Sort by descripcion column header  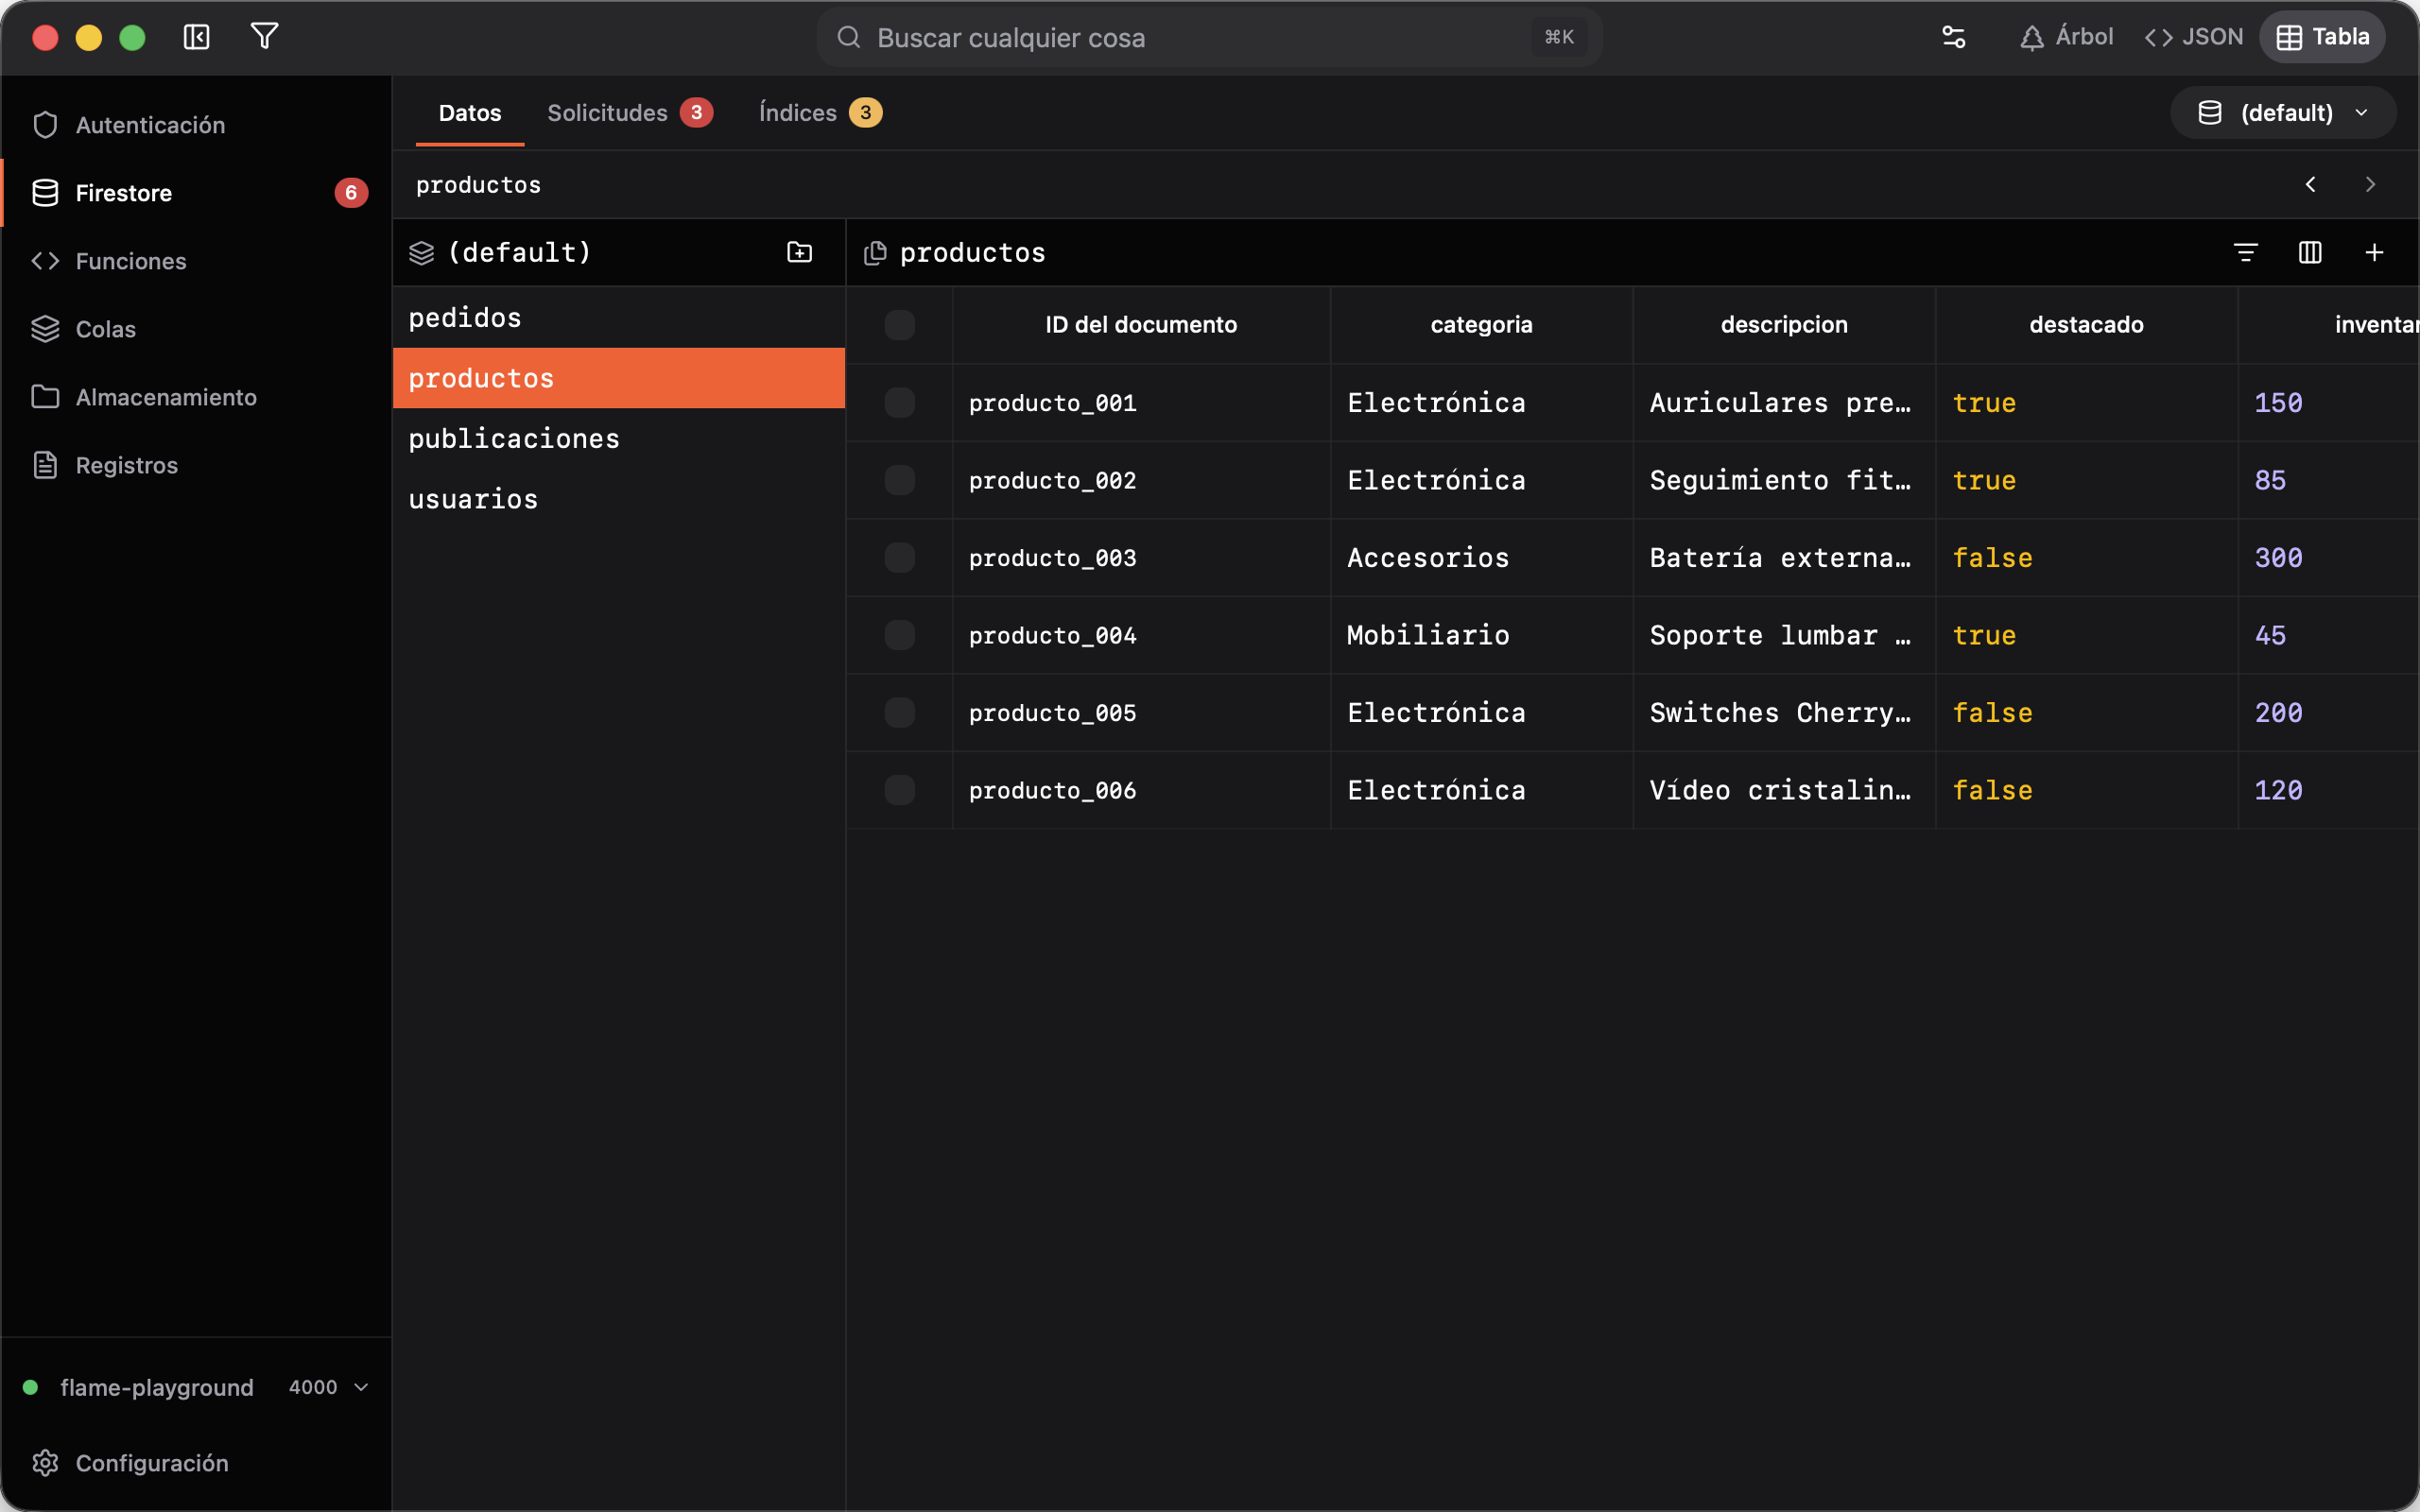pyautogui.click(x=1784, y=325)
